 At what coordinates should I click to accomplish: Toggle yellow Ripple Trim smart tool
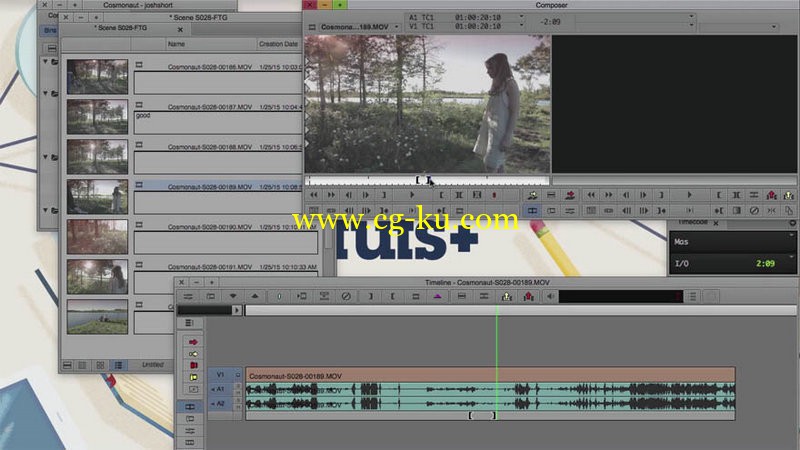[193, 377]
